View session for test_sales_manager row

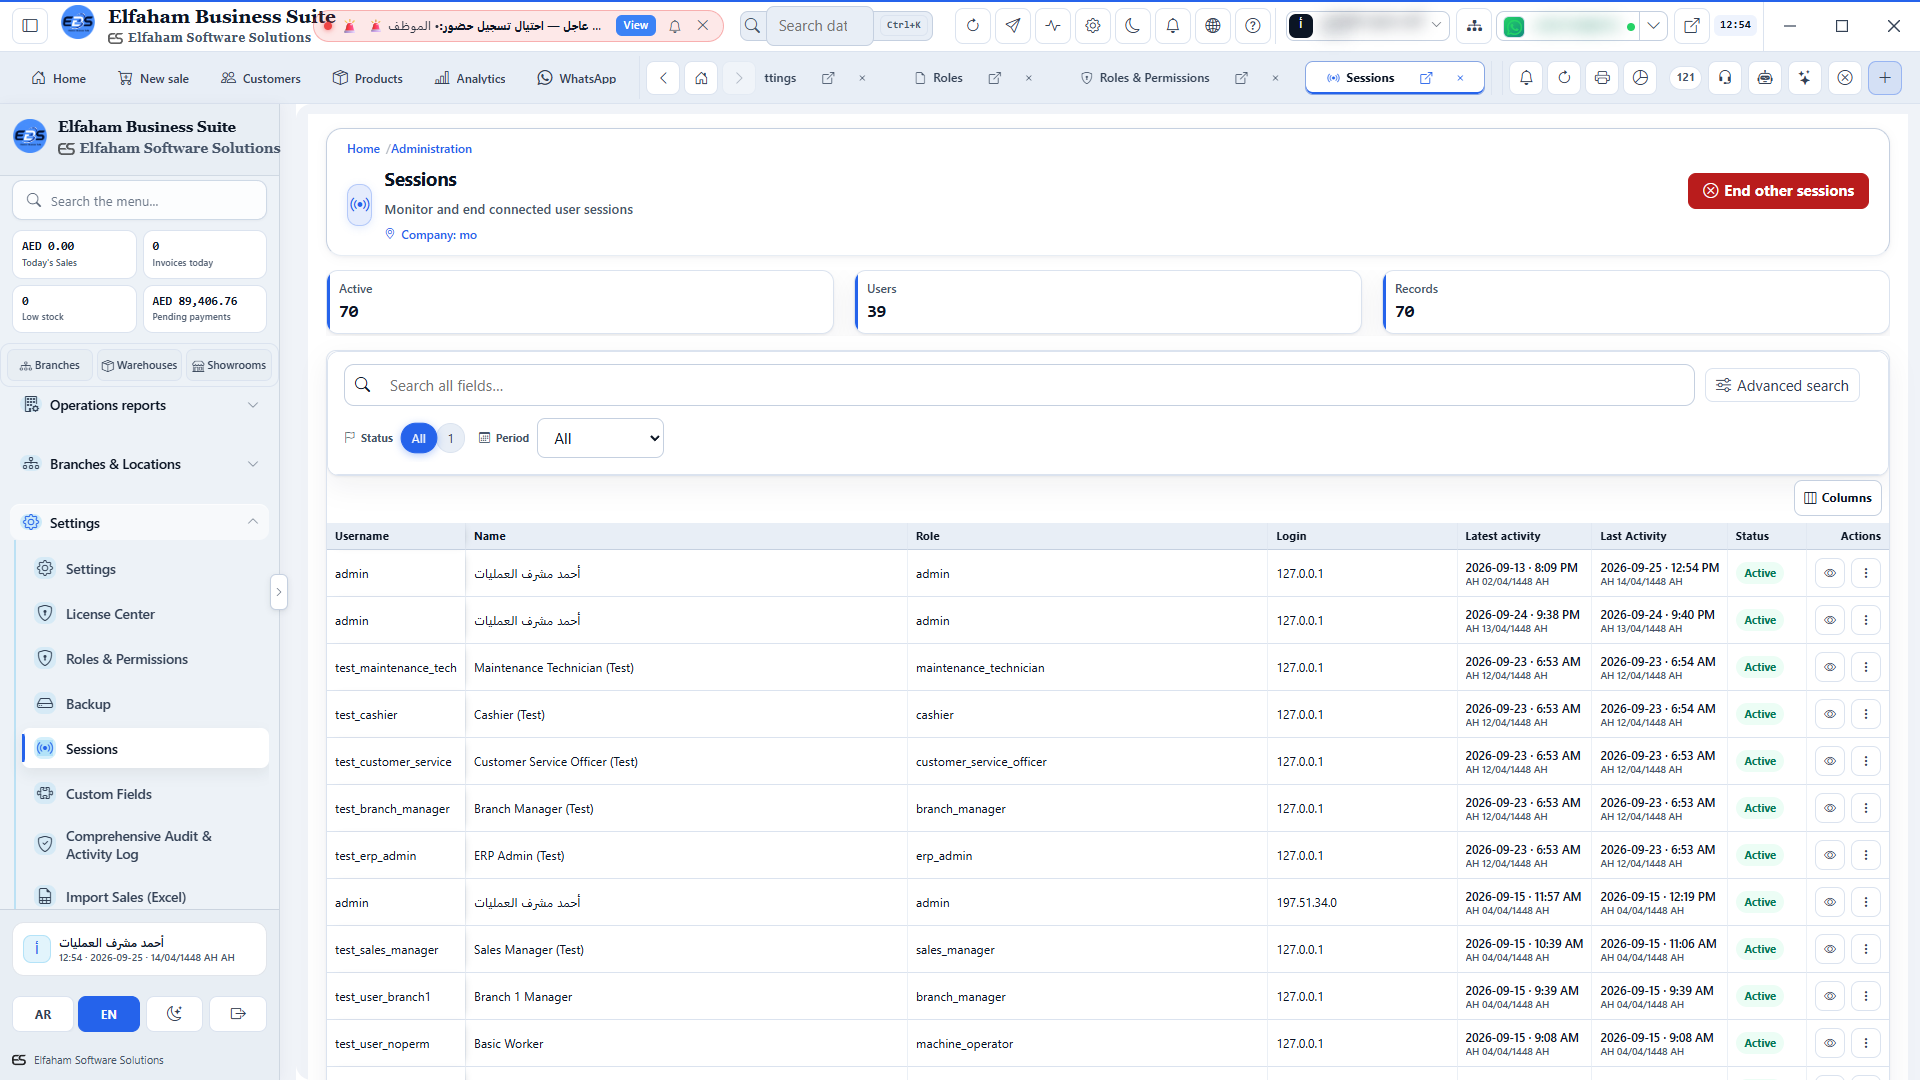coord(1830,949)
